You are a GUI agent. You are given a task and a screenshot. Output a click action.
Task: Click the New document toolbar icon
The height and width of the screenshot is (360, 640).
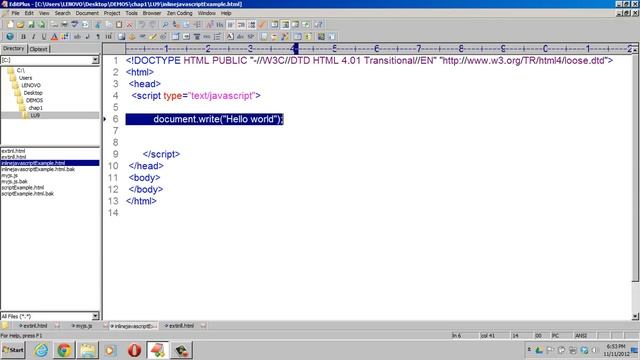(x=10, y=25)
